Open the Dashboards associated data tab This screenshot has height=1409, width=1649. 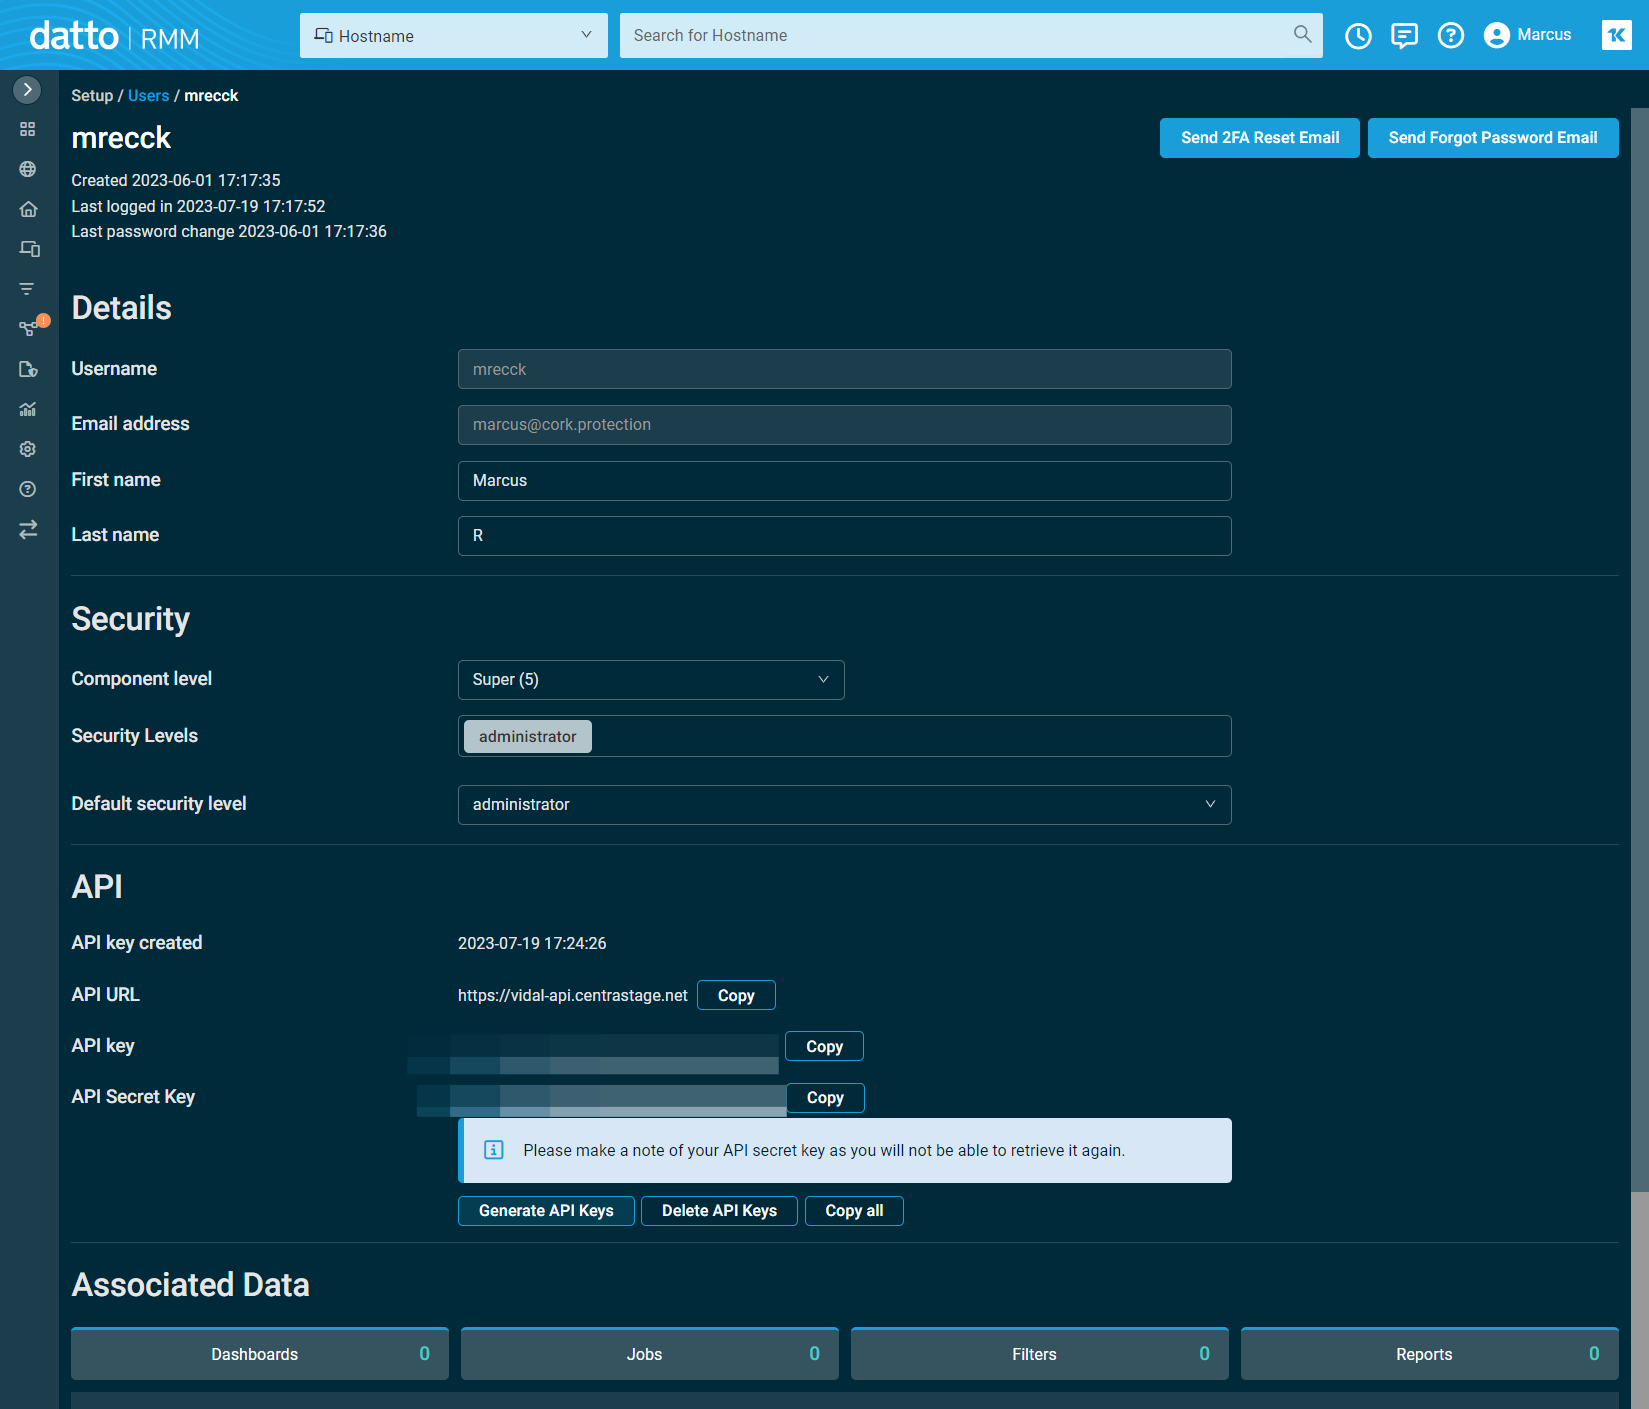point(260,1354)
